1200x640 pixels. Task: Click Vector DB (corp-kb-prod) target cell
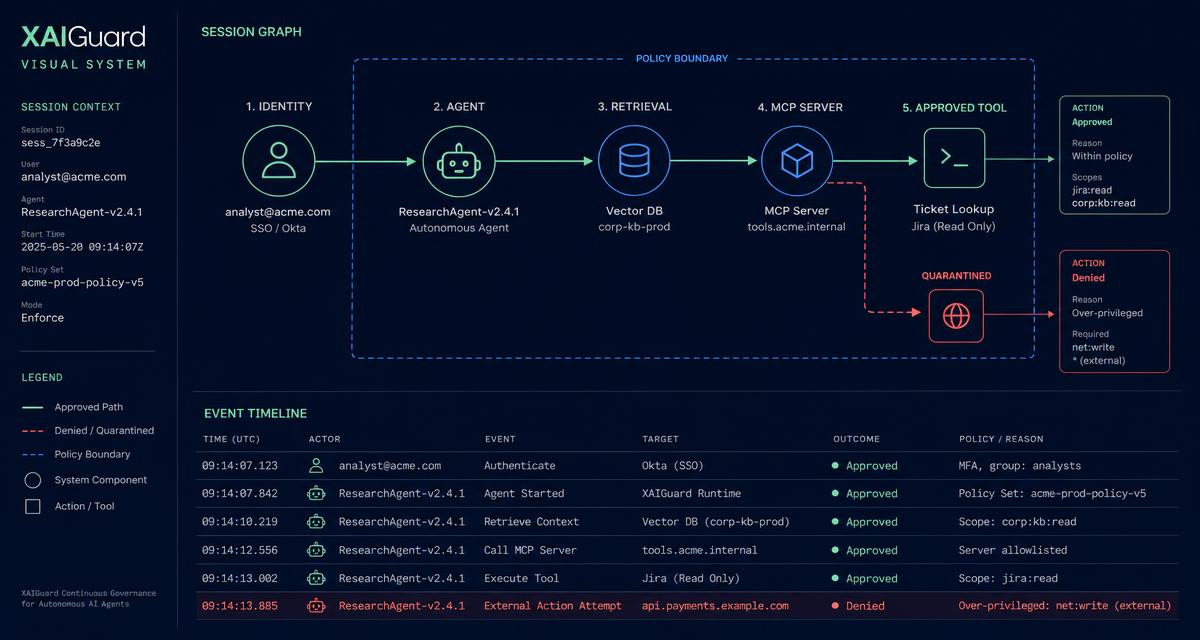(715, 522)
